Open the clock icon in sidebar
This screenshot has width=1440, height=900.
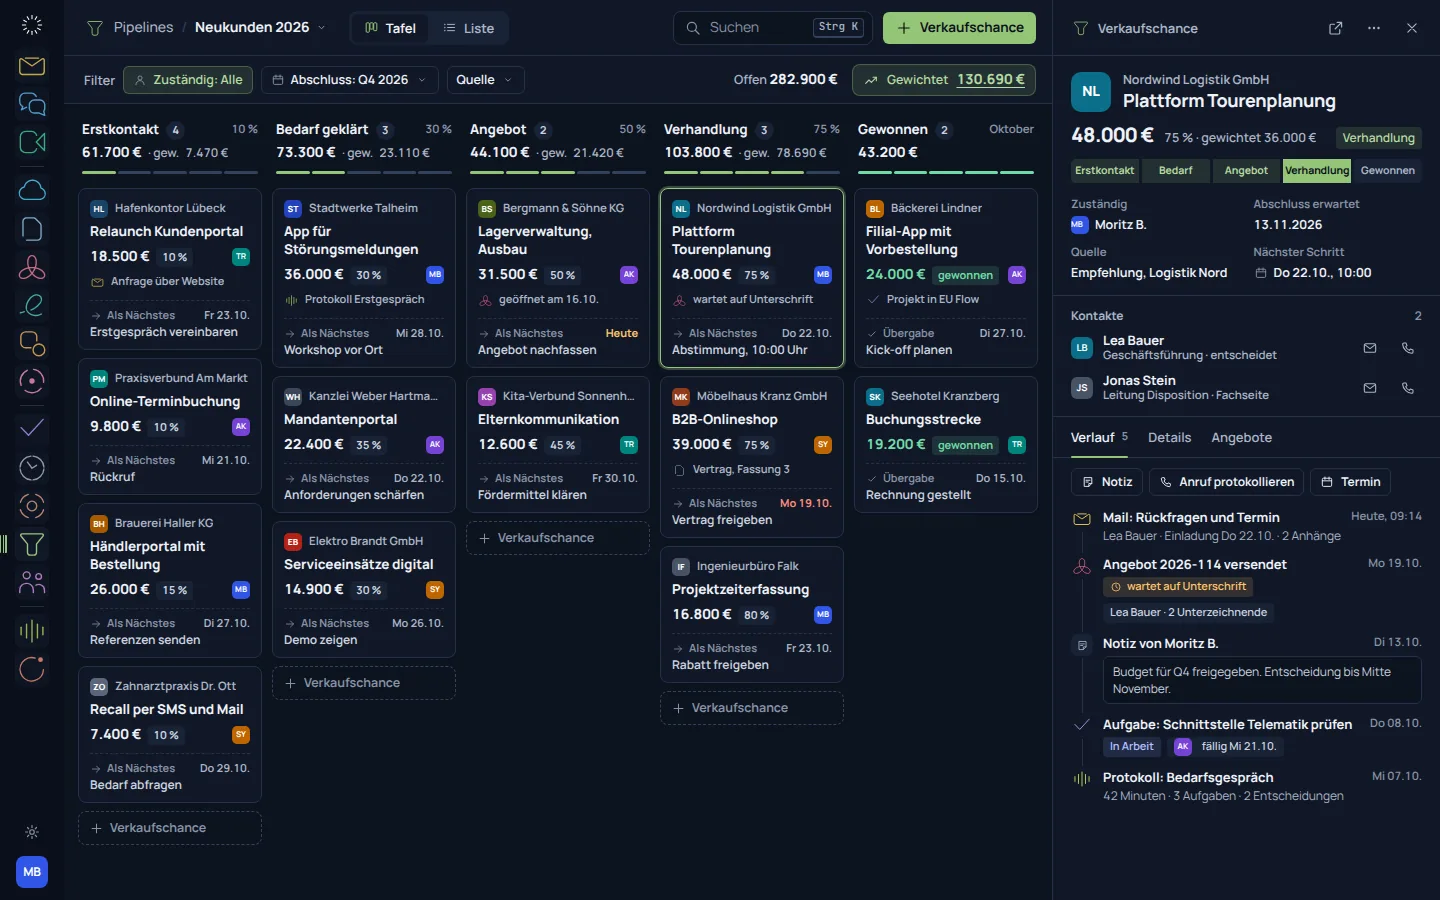pos(32,467)
